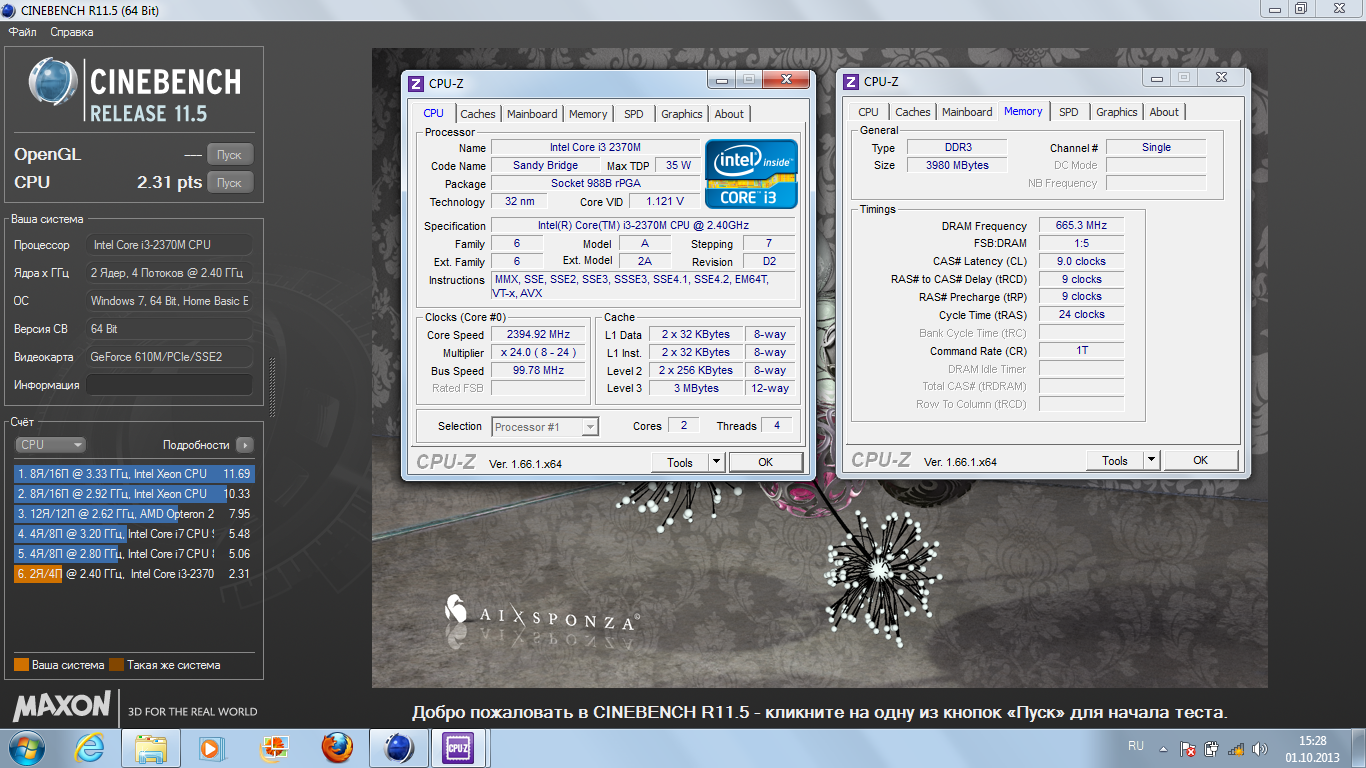Click the tray icon left of the network signal bars
The image size is (1366, 768).
[1212, 748]
